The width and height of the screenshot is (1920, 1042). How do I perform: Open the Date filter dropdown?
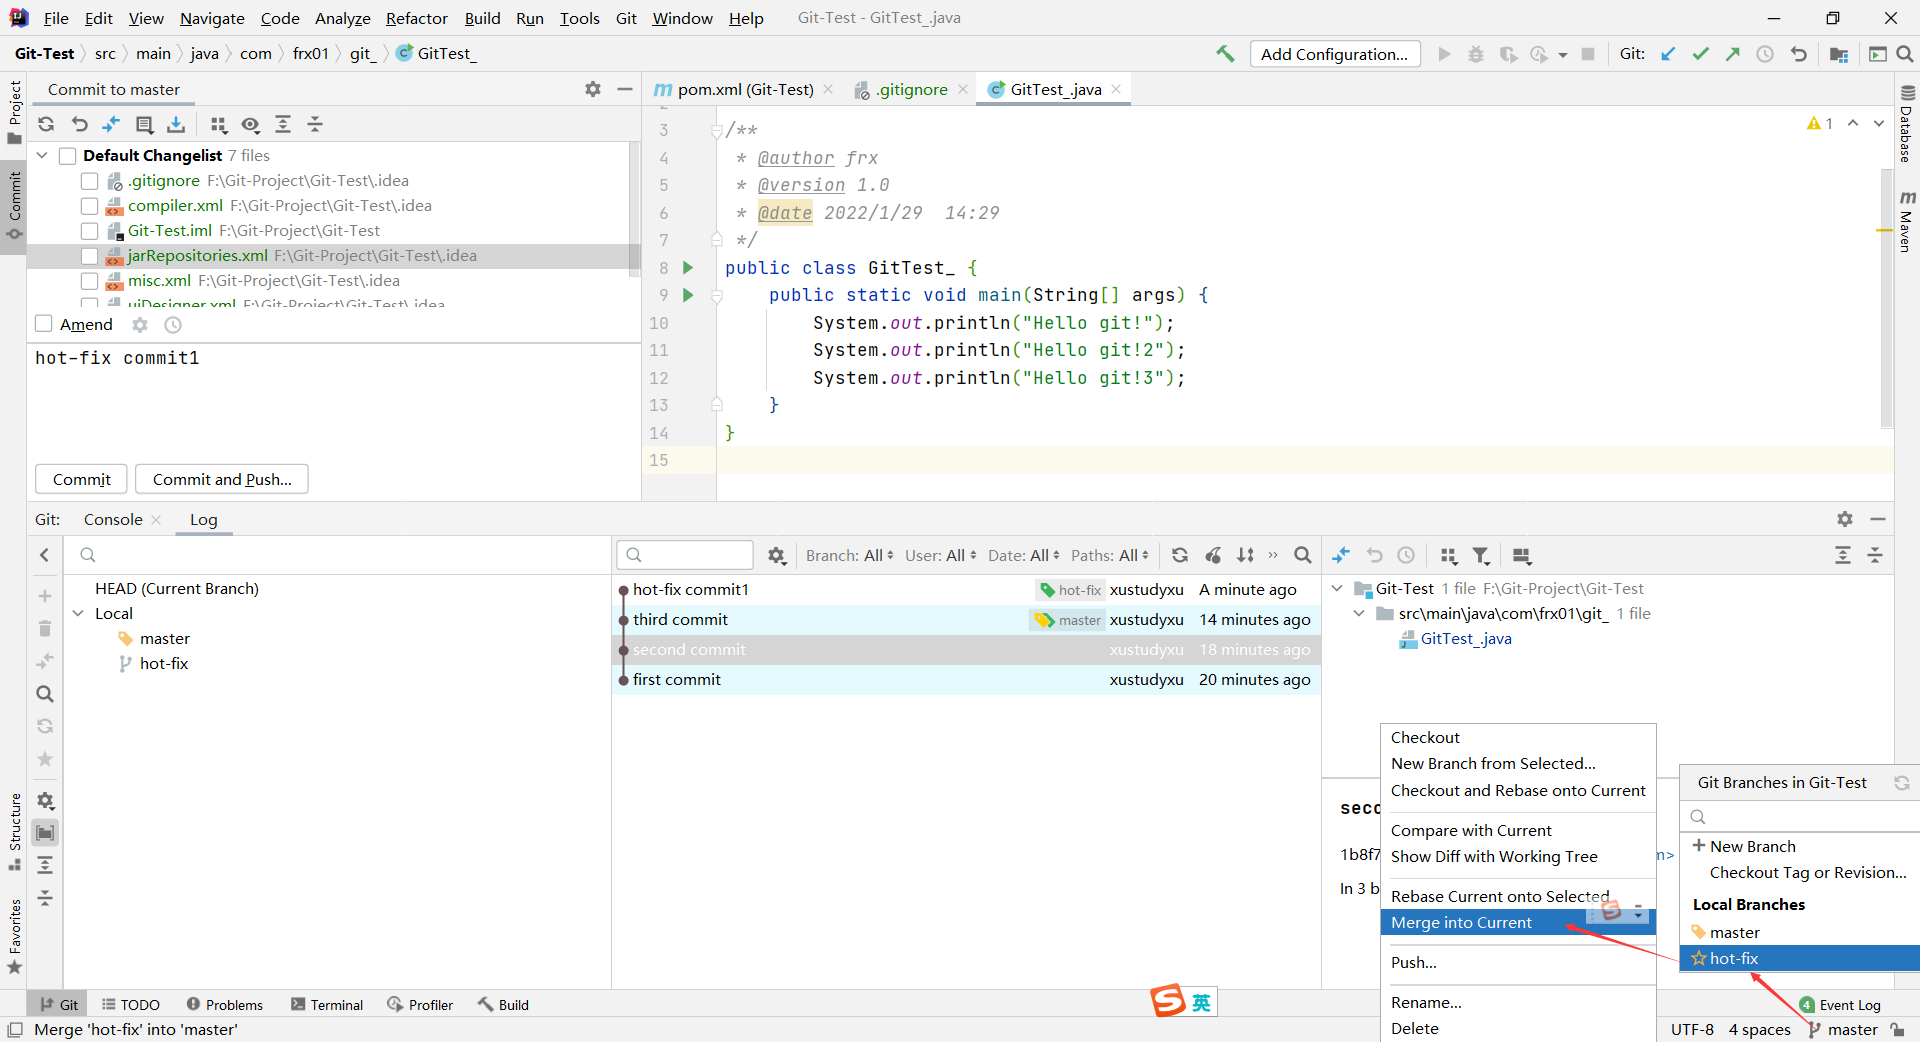coord(1023,555)
